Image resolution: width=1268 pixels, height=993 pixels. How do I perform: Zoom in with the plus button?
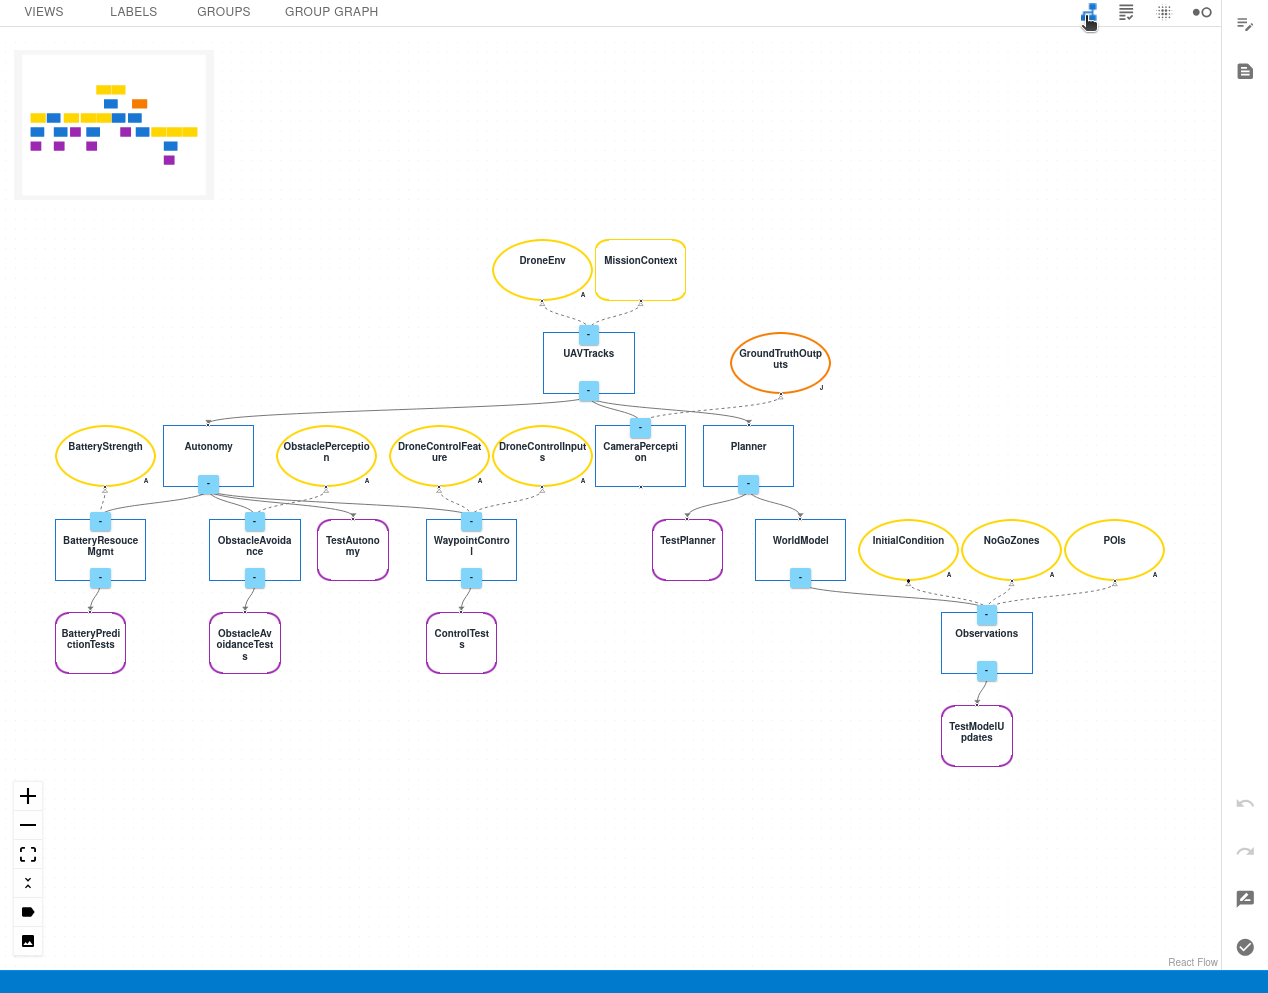[28, 796]
